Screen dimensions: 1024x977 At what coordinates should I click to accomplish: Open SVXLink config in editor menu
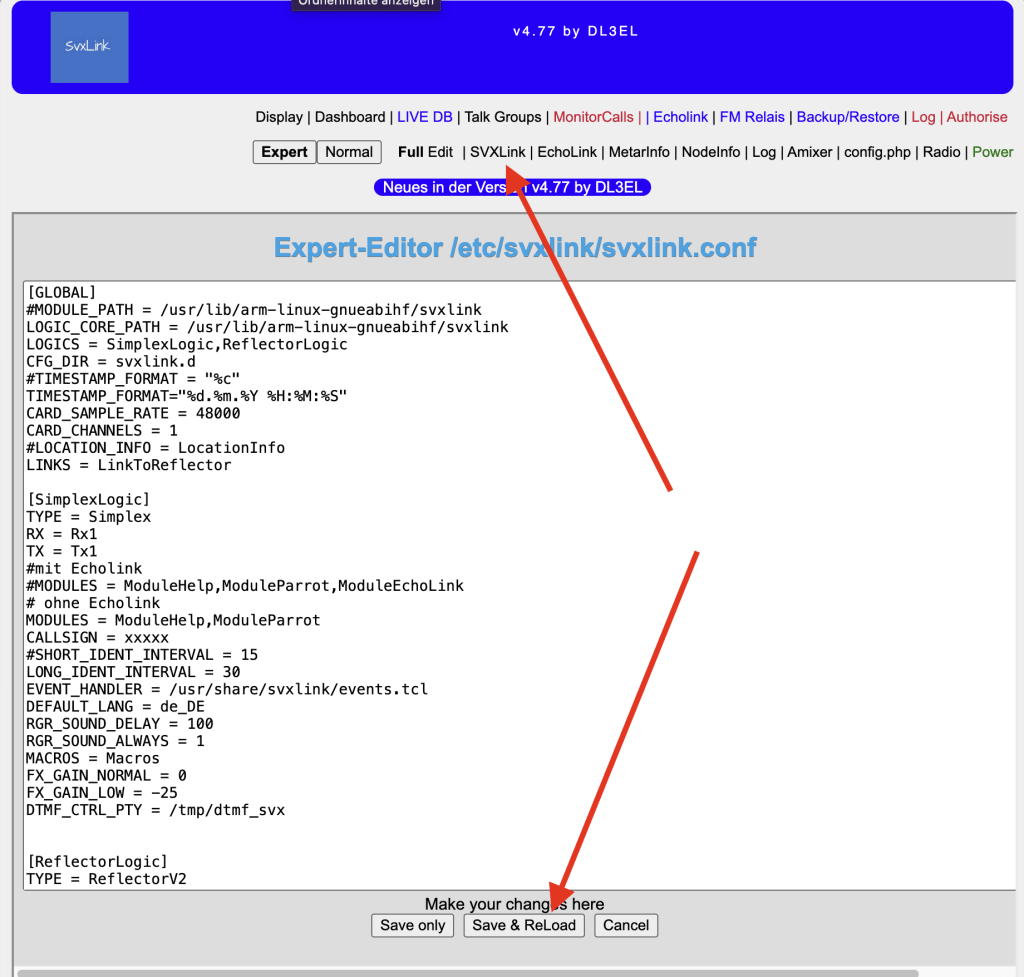[497, 152]
